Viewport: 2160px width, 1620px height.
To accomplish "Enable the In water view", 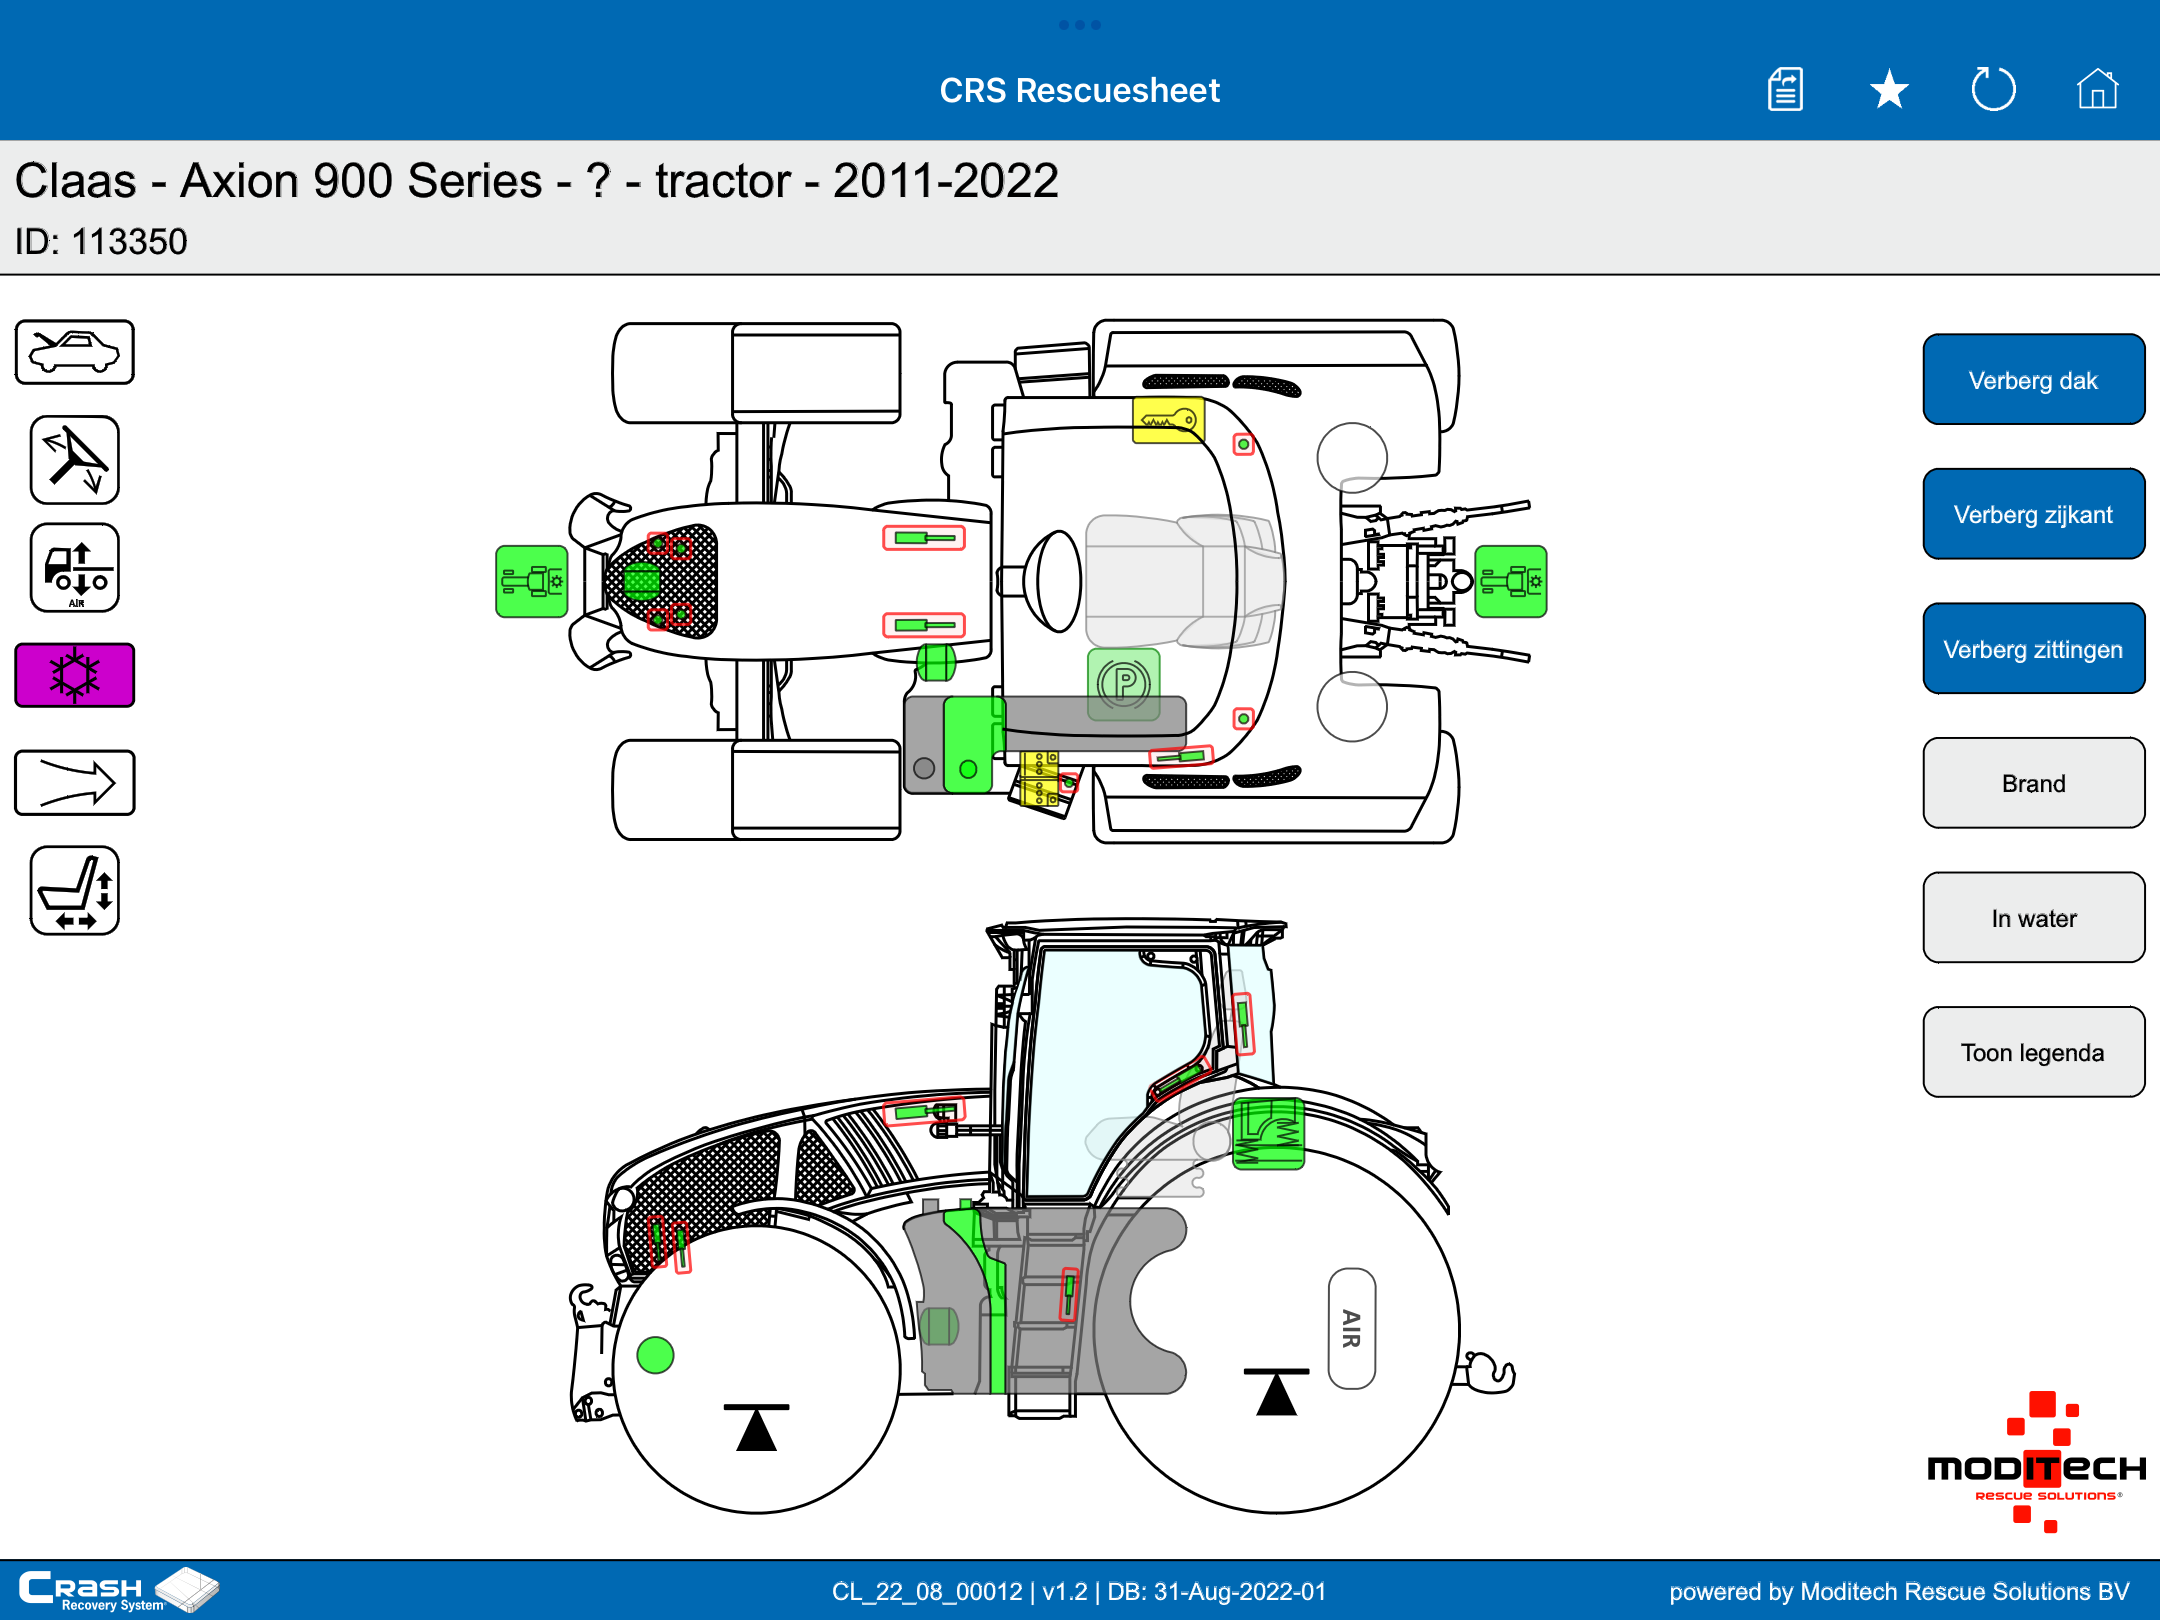I will [2033, 918].
